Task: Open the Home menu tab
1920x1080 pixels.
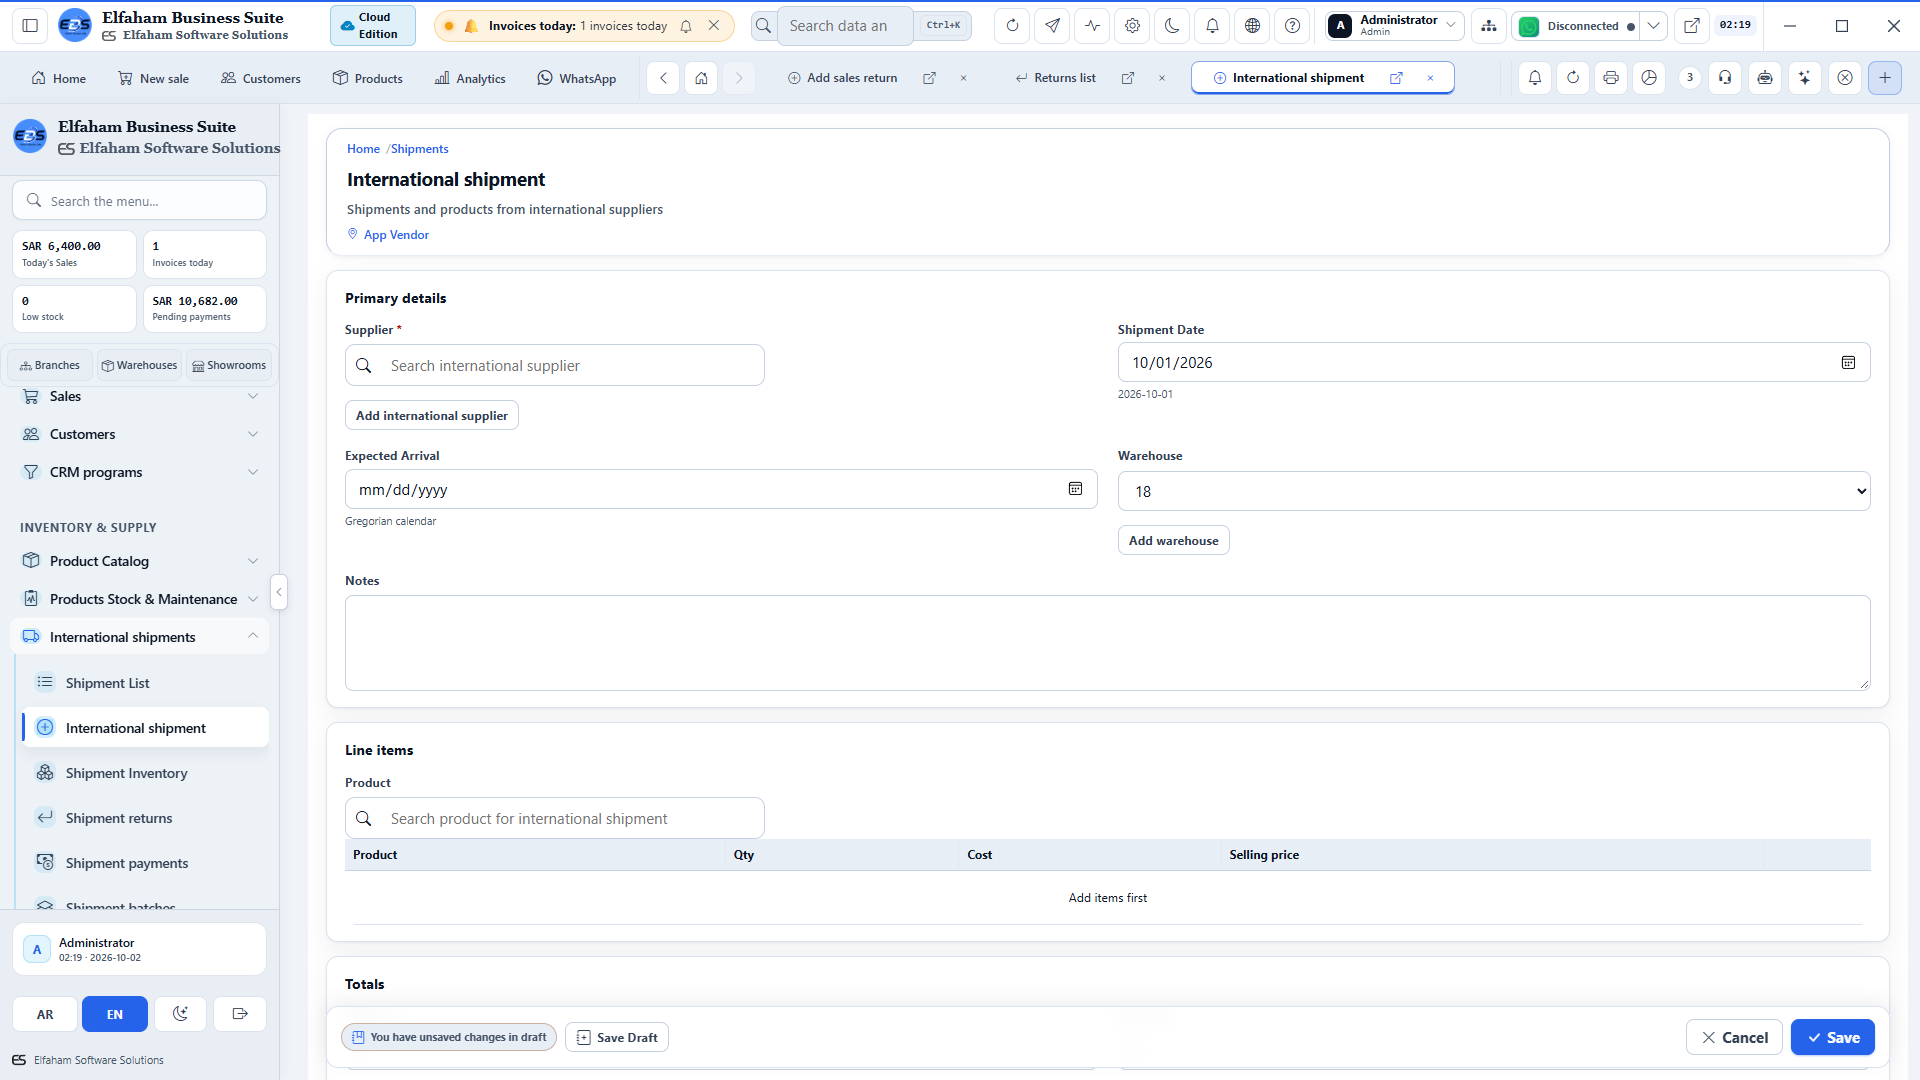Action: (x=59, y=78)
